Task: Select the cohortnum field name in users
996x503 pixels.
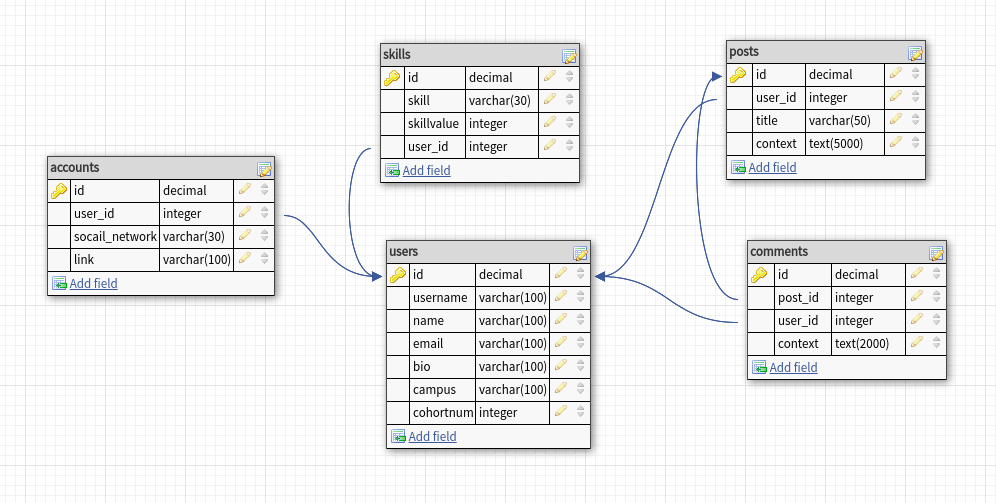Action: click(442, 412)
